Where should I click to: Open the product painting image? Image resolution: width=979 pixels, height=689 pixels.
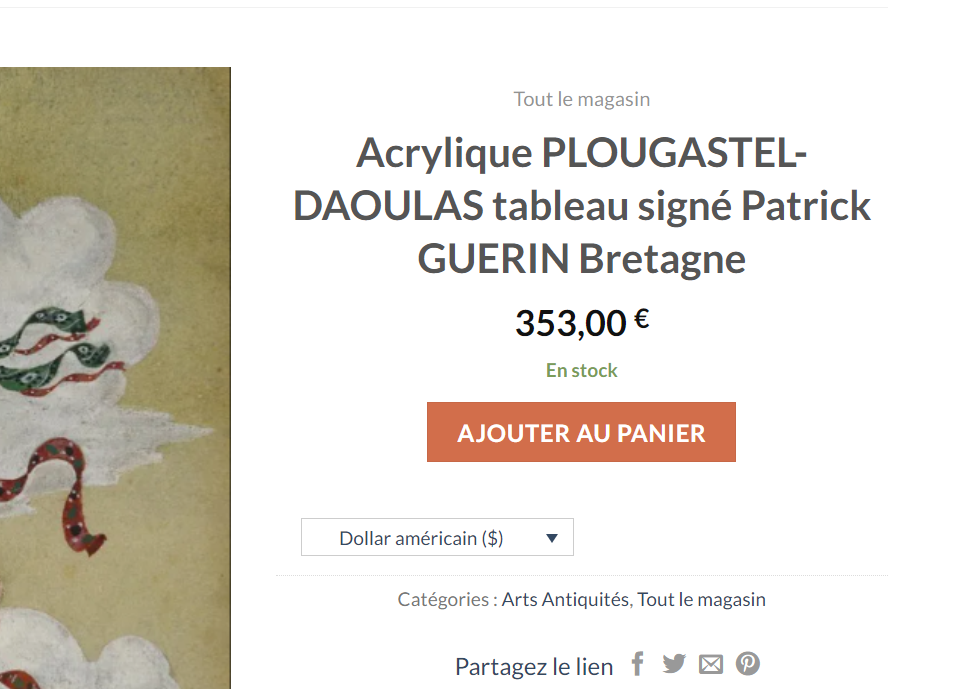pos(115,378)
